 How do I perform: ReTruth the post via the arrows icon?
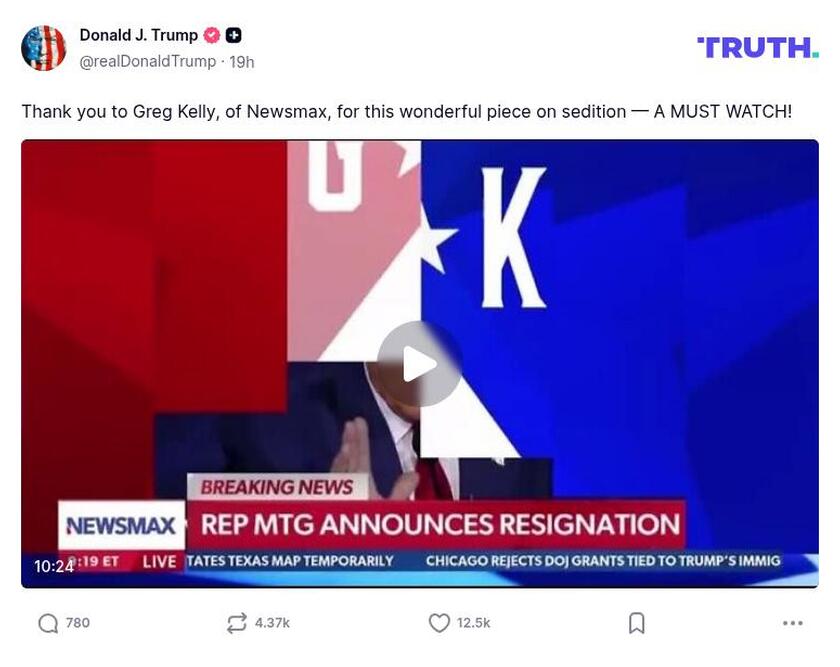236,623
